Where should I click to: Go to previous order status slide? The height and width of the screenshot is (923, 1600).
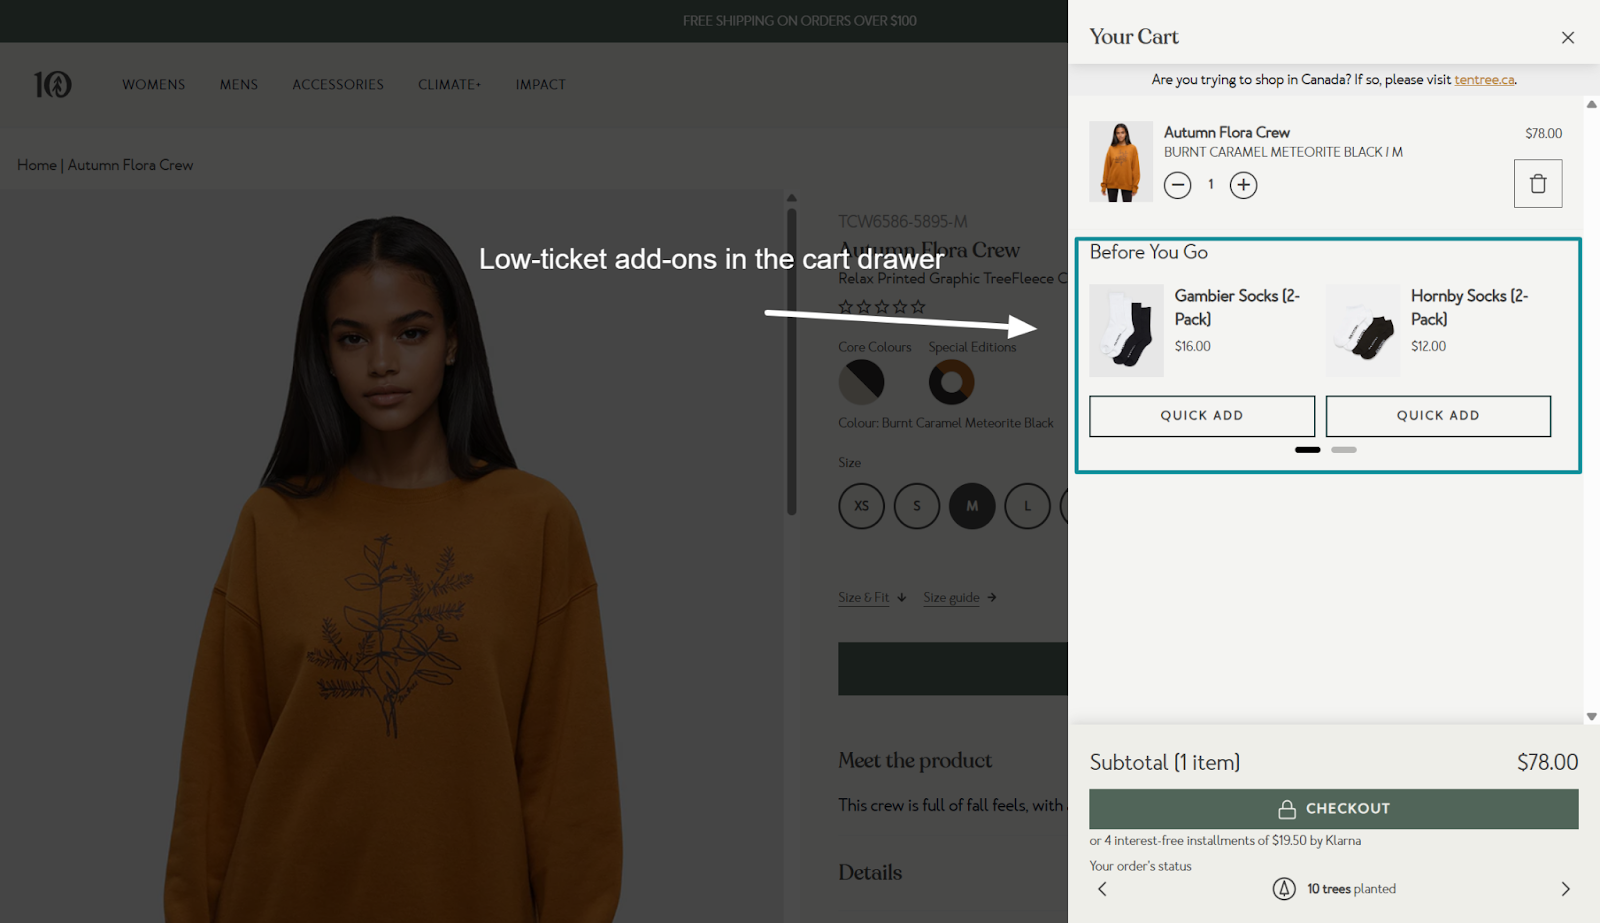tap(1102, 889)
